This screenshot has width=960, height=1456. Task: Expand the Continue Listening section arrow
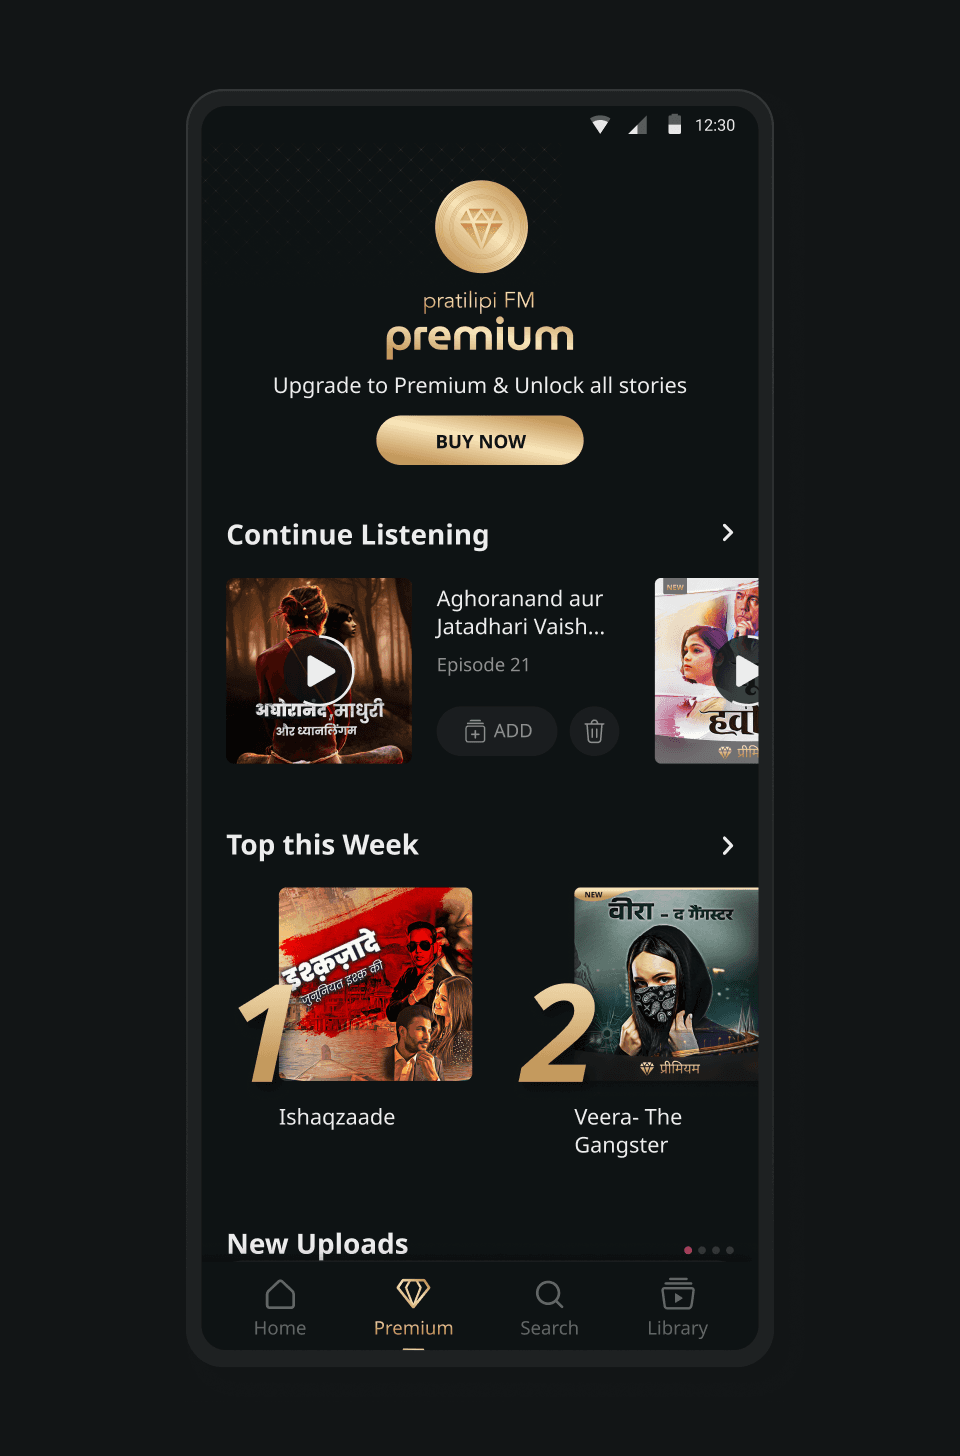728,533
